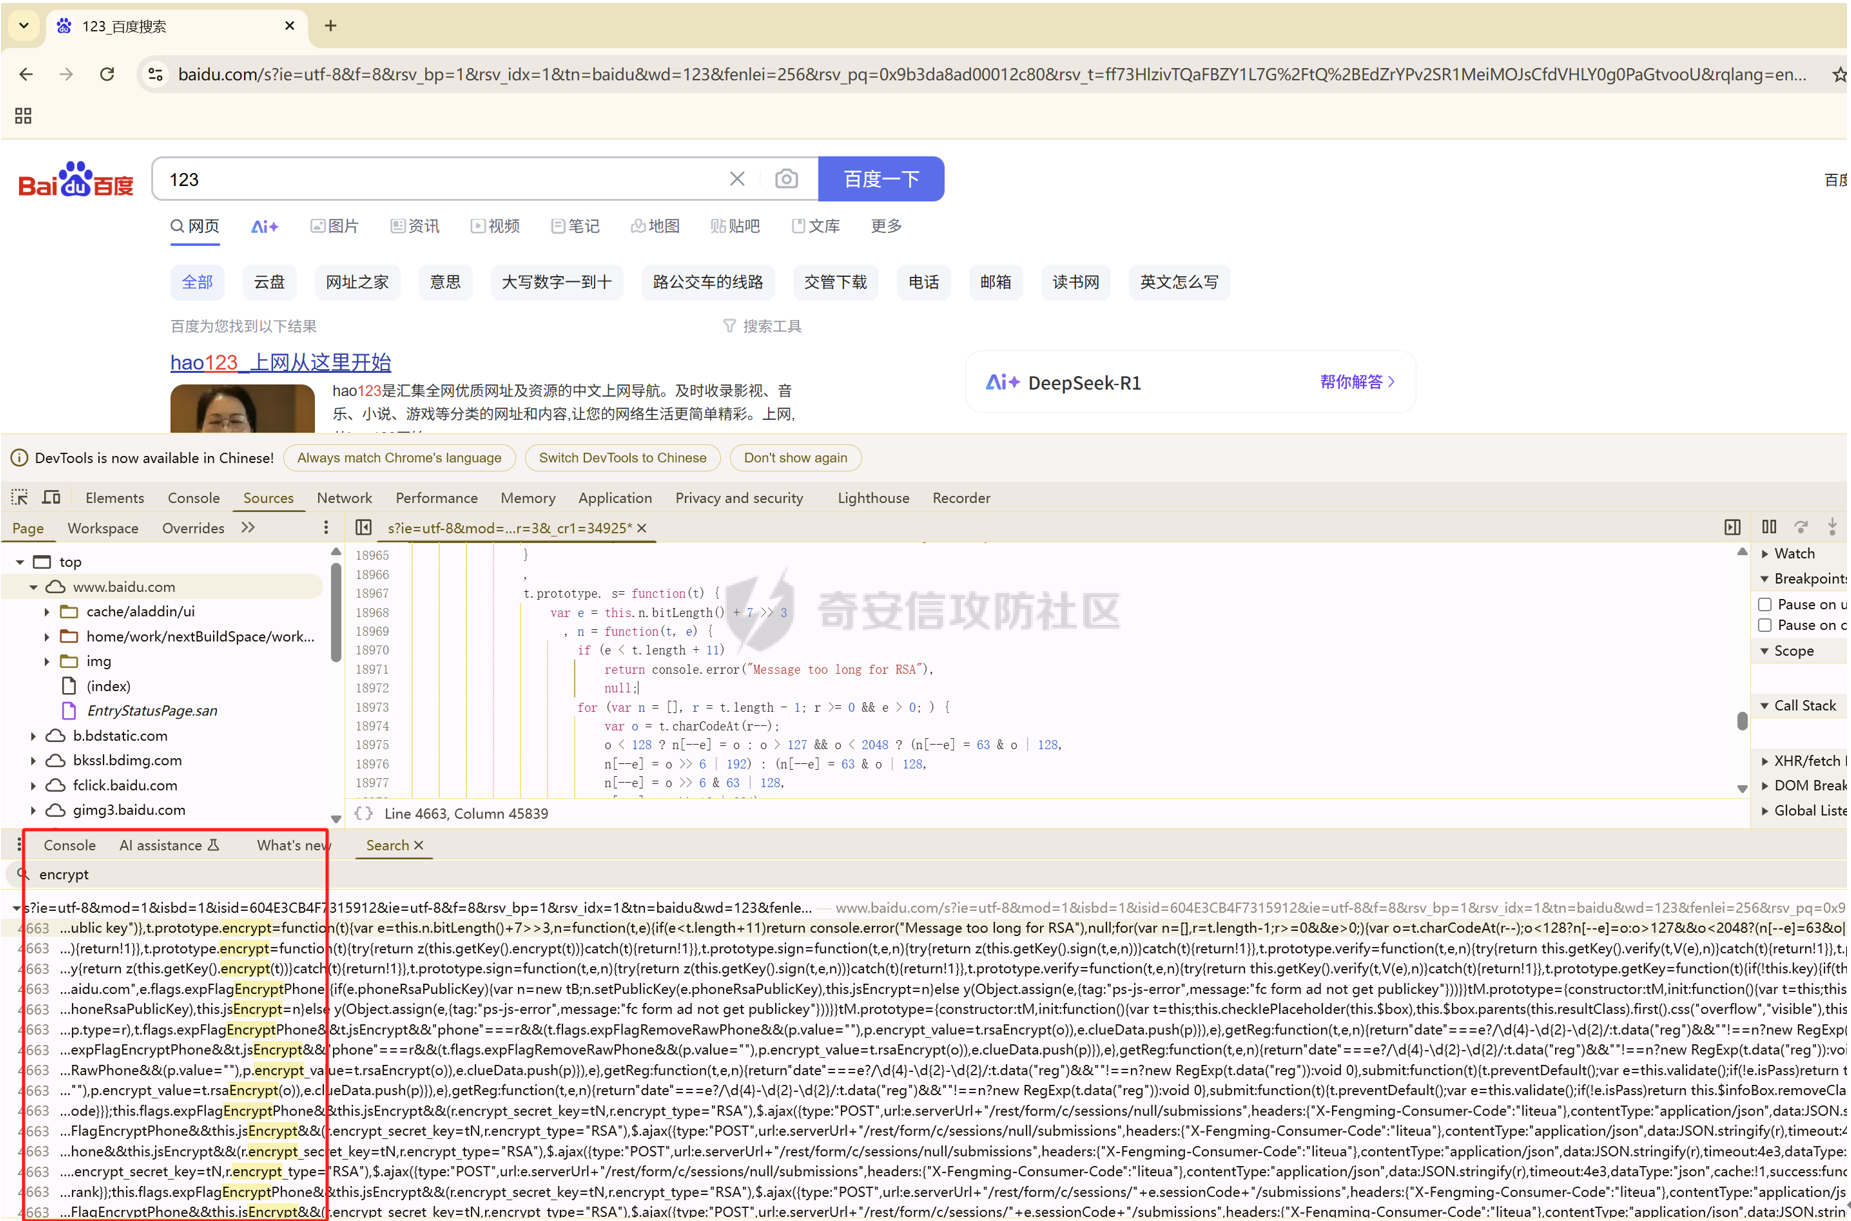The width and height of the screenshot is (1851, 1221).
Task: Reload the page with refresh icon
Action: pyautogui.click(x=107, y=74)
